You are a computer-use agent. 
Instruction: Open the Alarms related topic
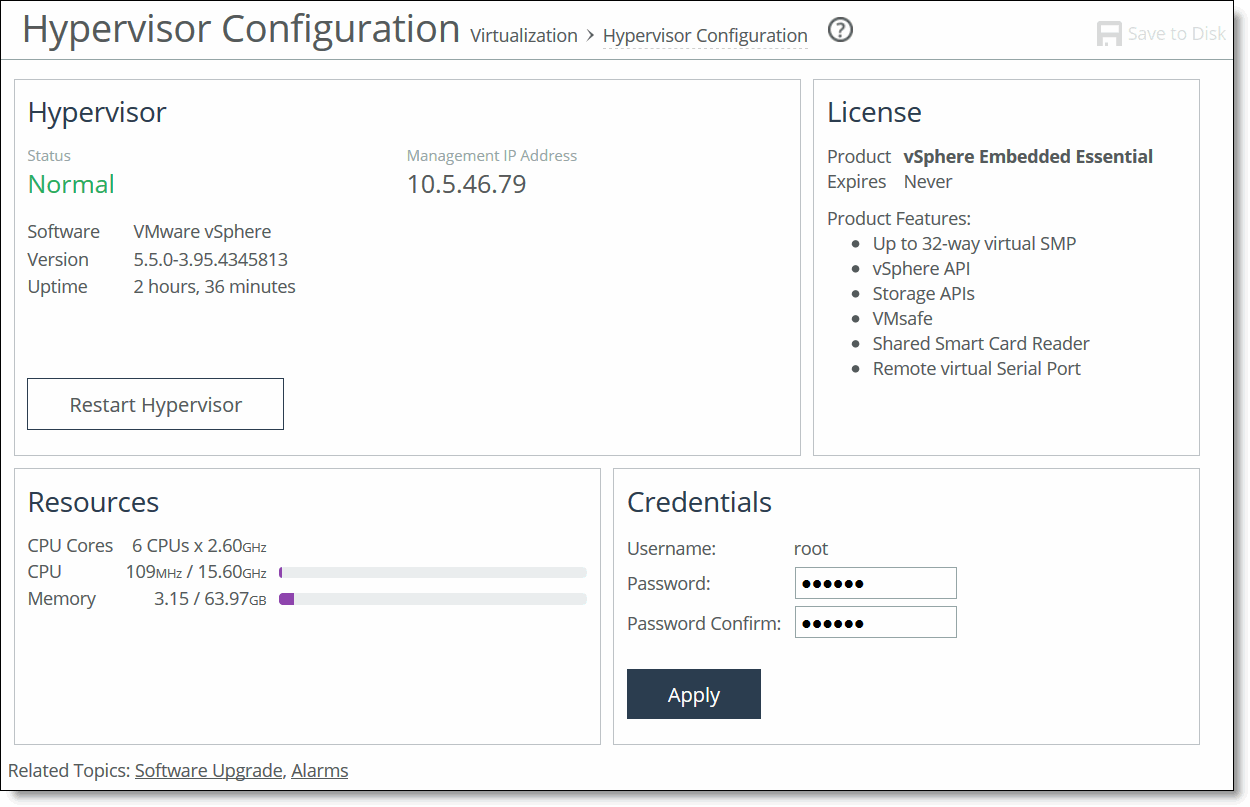click(319, 770)
